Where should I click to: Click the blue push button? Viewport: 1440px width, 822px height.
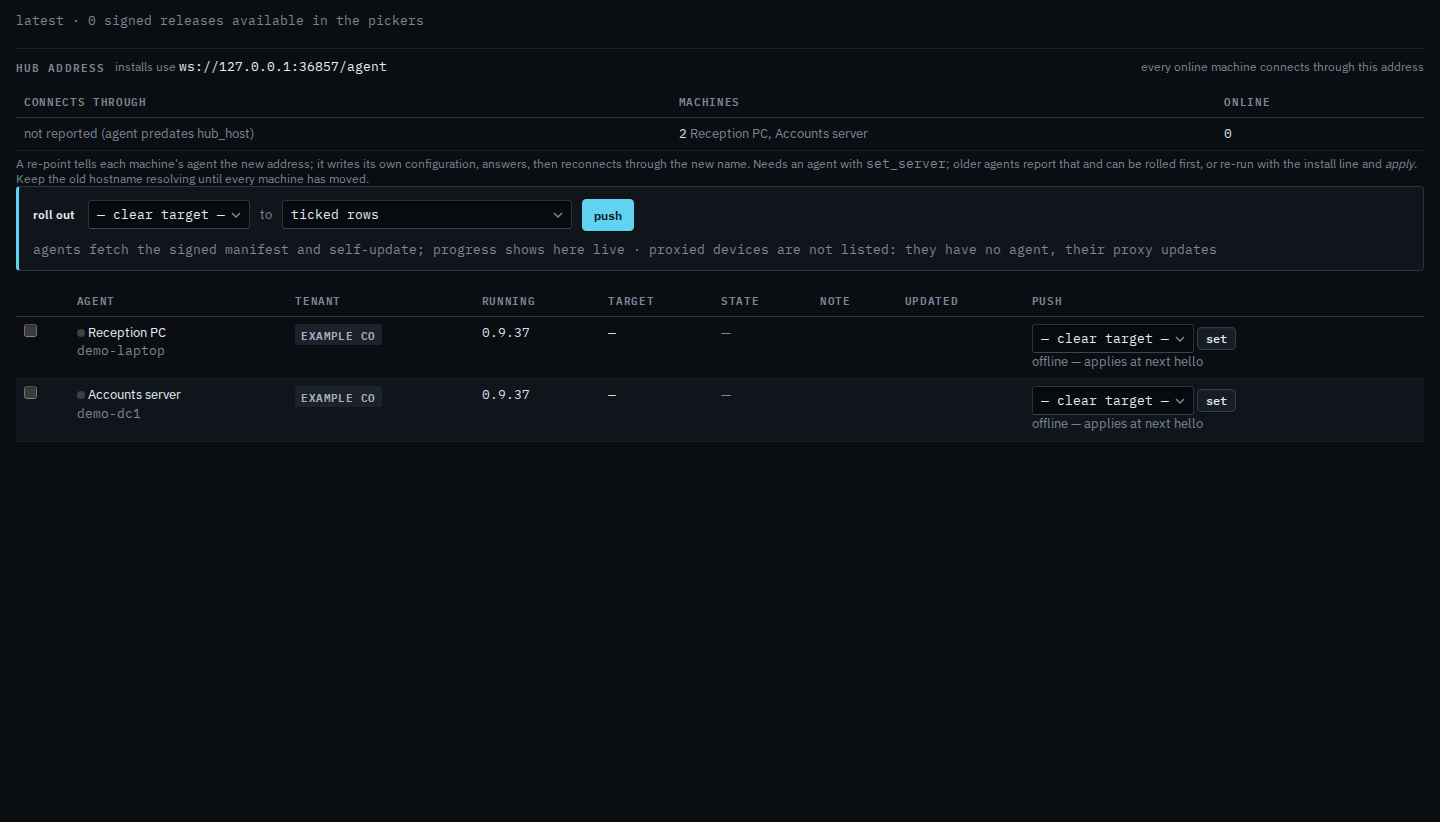608,215
